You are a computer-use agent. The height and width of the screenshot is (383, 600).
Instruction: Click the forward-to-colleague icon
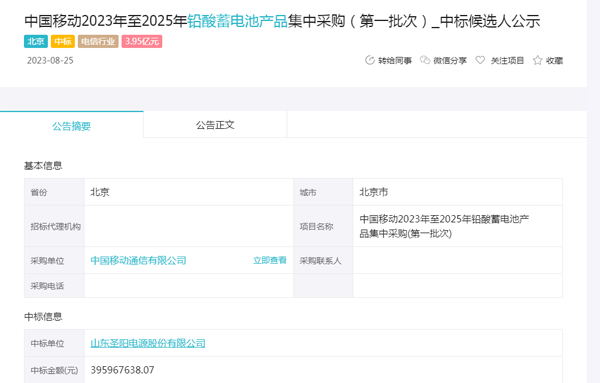[x=369, y=60]
